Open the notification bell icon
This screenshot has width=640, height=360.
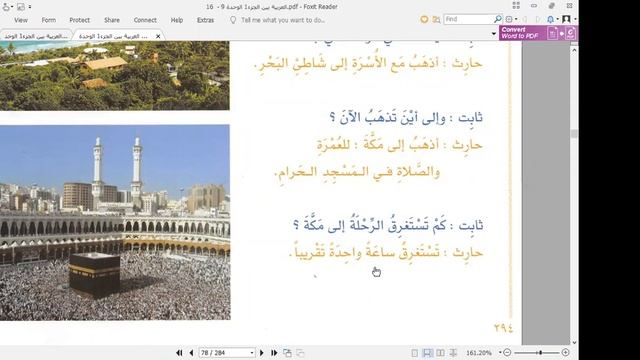[x=551, y=19]
